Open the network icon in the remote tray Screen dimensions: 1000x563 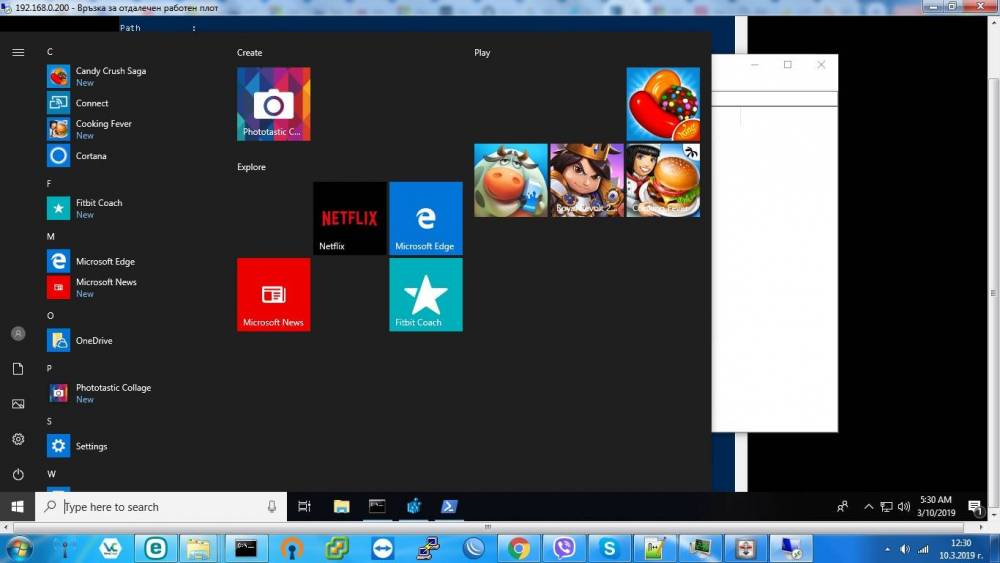886,507
